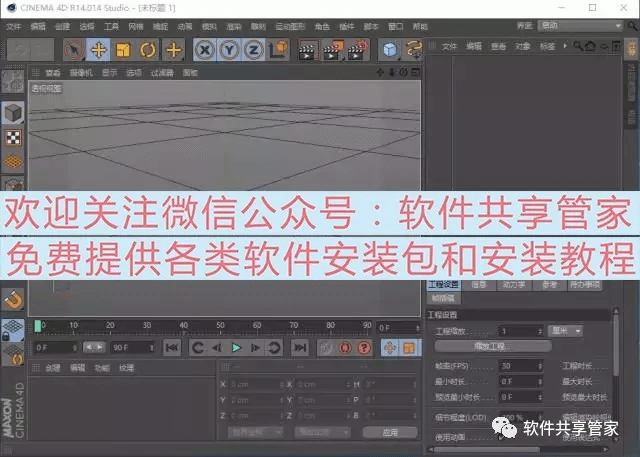This screenshot has height=457, width=640.
Task: Open the 编辑 menu in main menu bar
Action: click(38, 27)
